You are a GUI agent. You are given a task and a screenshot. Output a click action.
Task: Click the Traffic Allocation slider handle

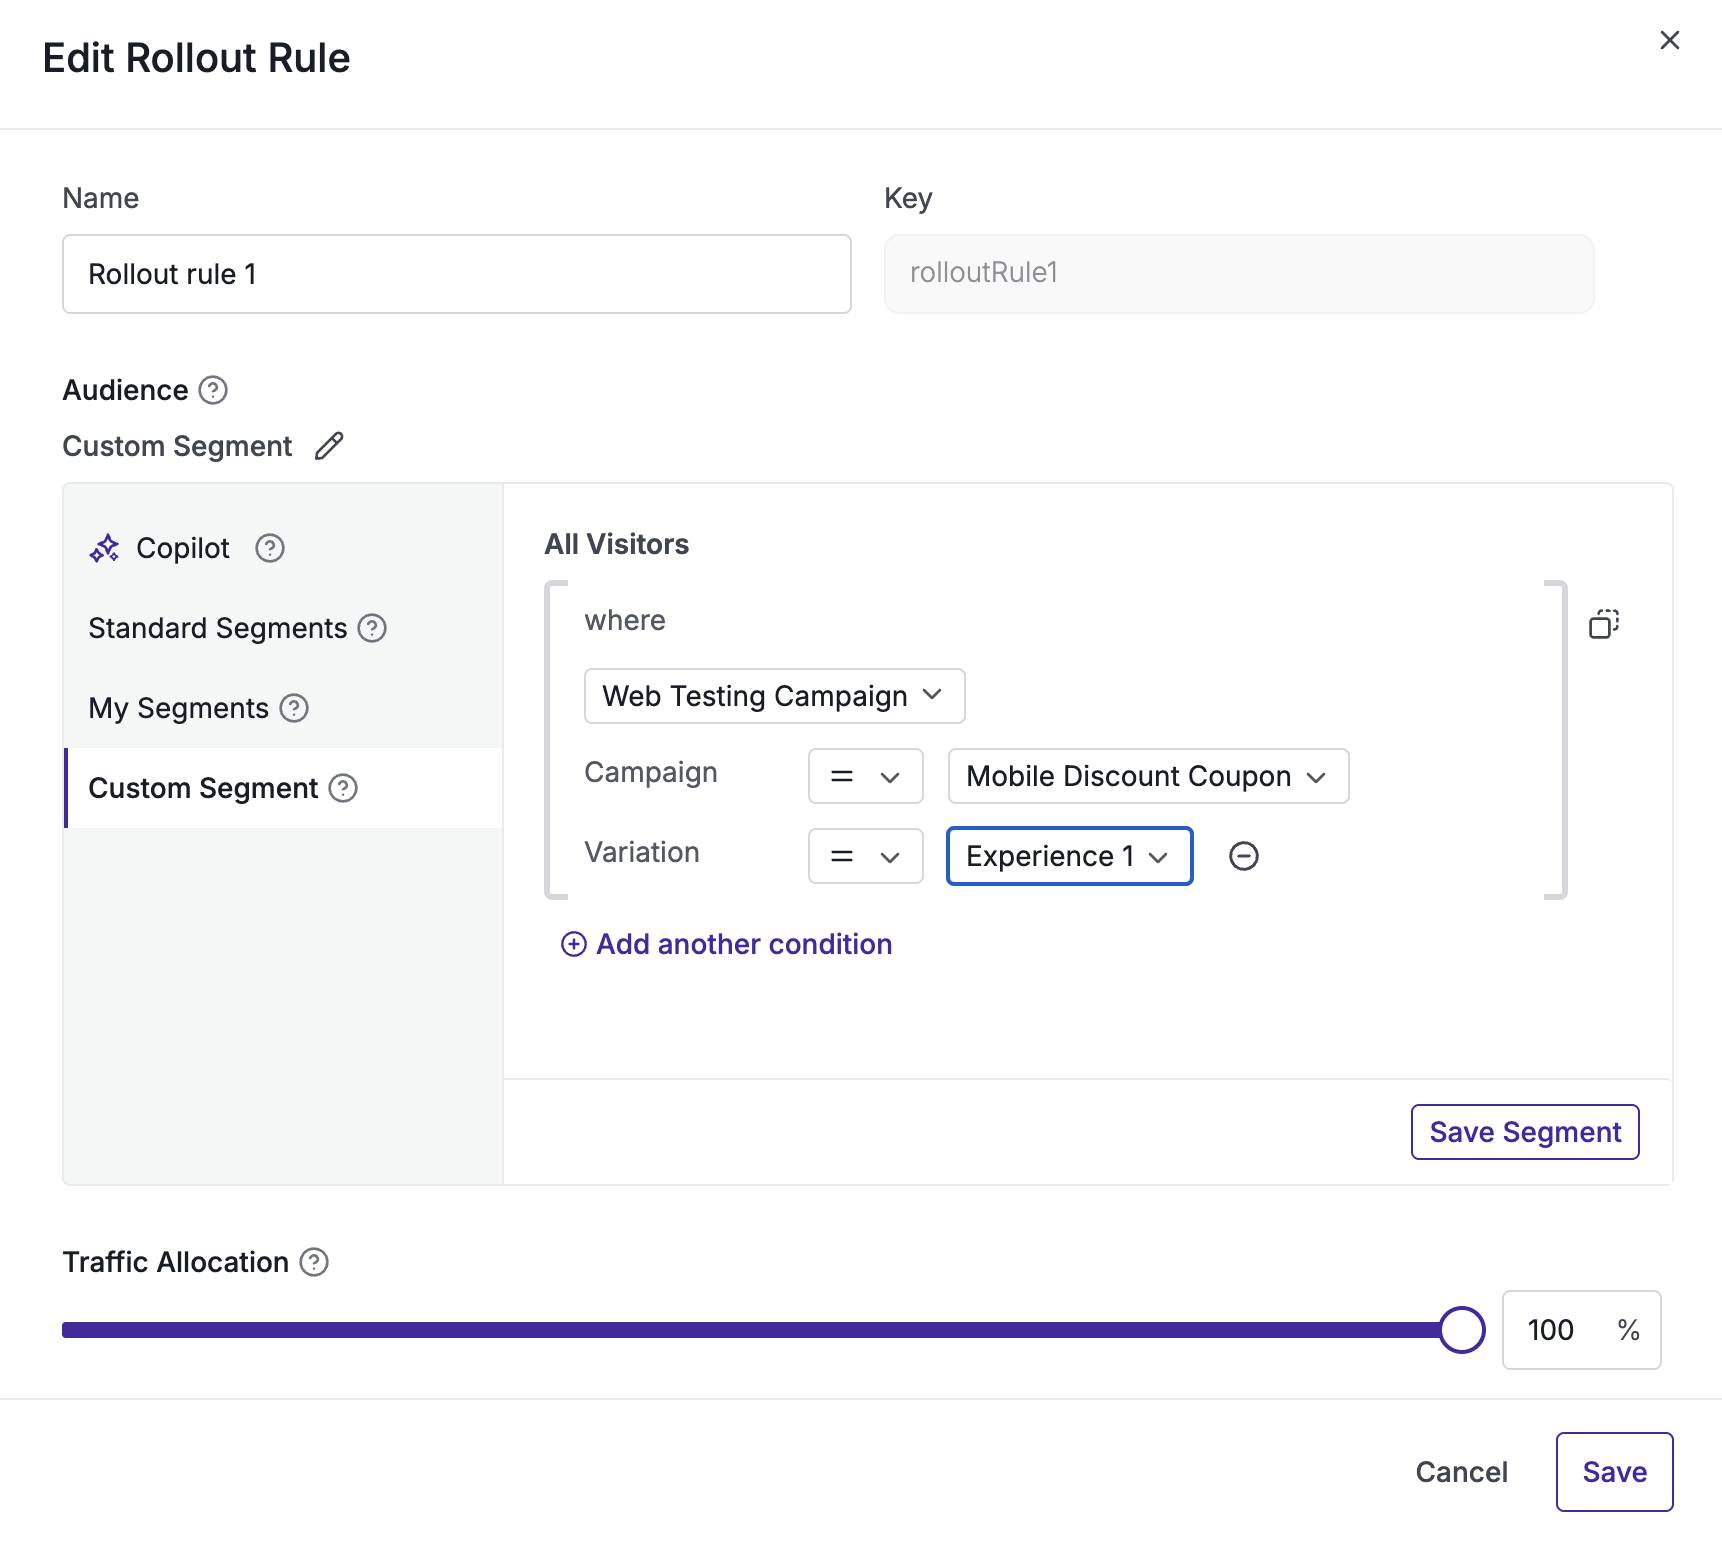1462,1330
